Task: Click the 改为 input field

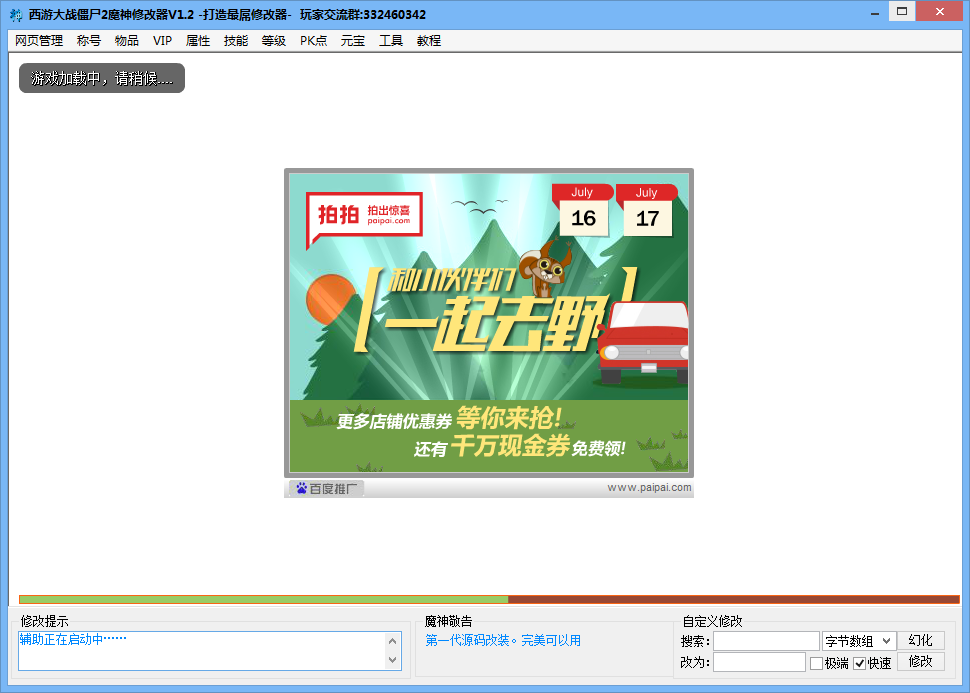Action: (x=759, y=662)
